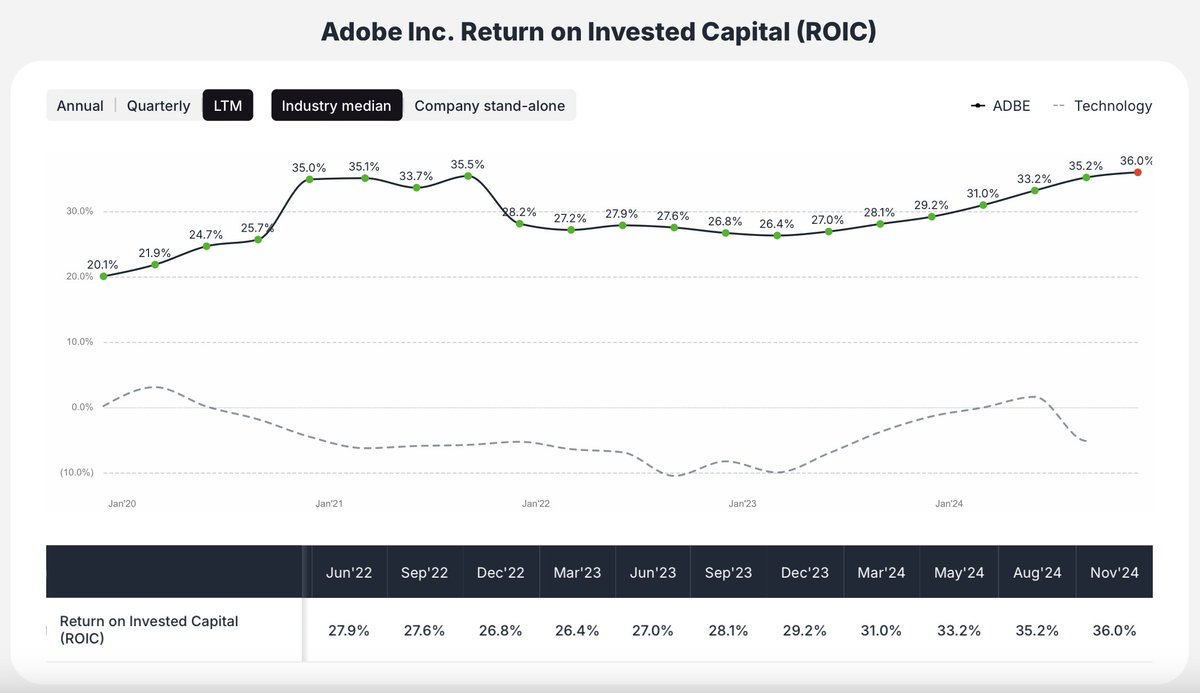Select the 36.0% value in the table

click(1113, 631)
